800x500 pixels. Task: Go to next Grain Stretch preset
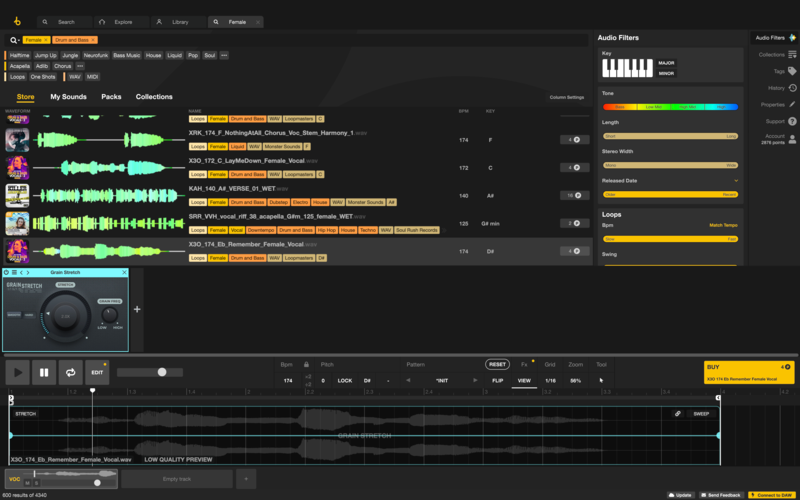point(28,272)
